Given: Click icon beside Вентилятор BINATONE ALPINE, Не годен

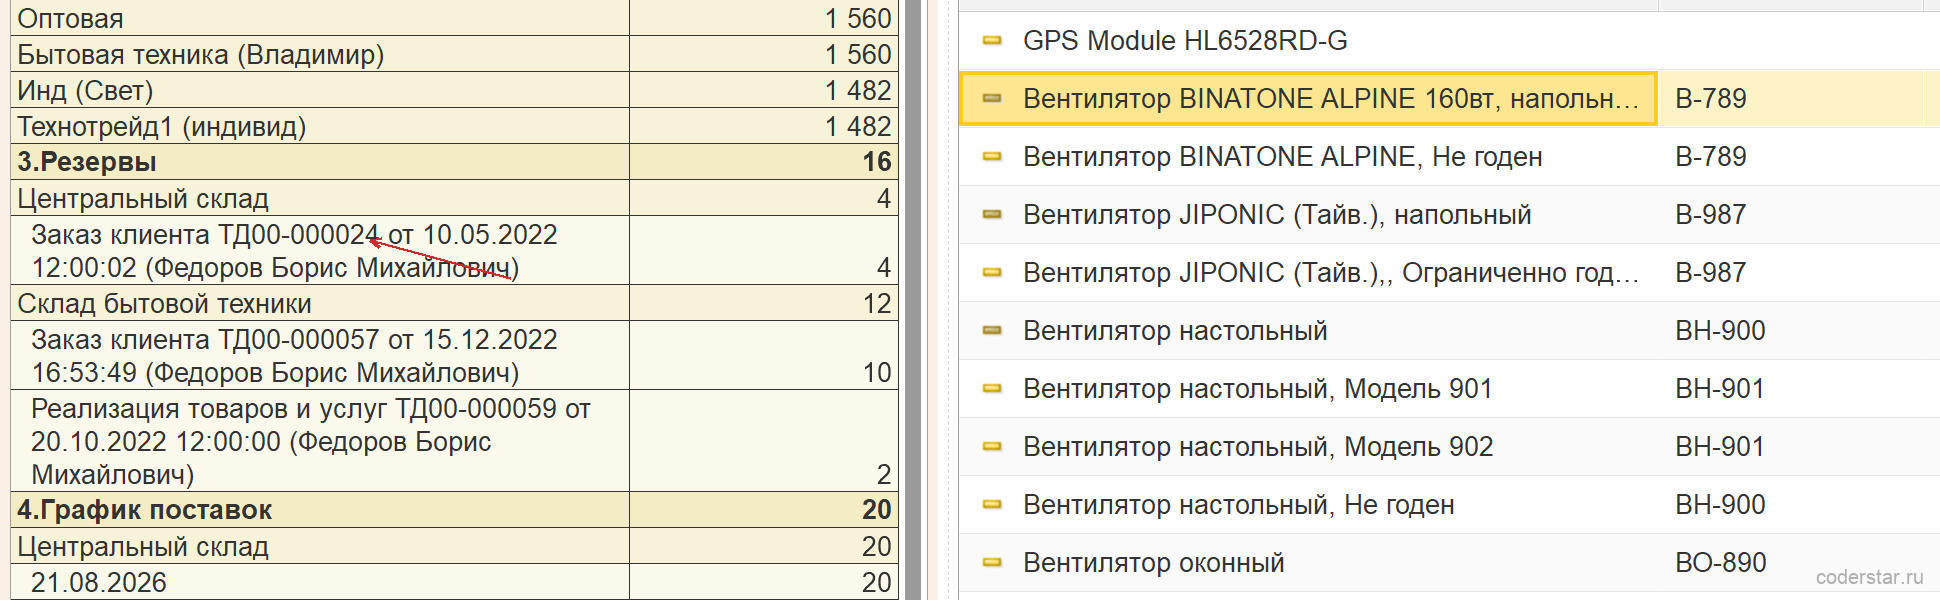Looking at the screenshot, I should 992,157.
